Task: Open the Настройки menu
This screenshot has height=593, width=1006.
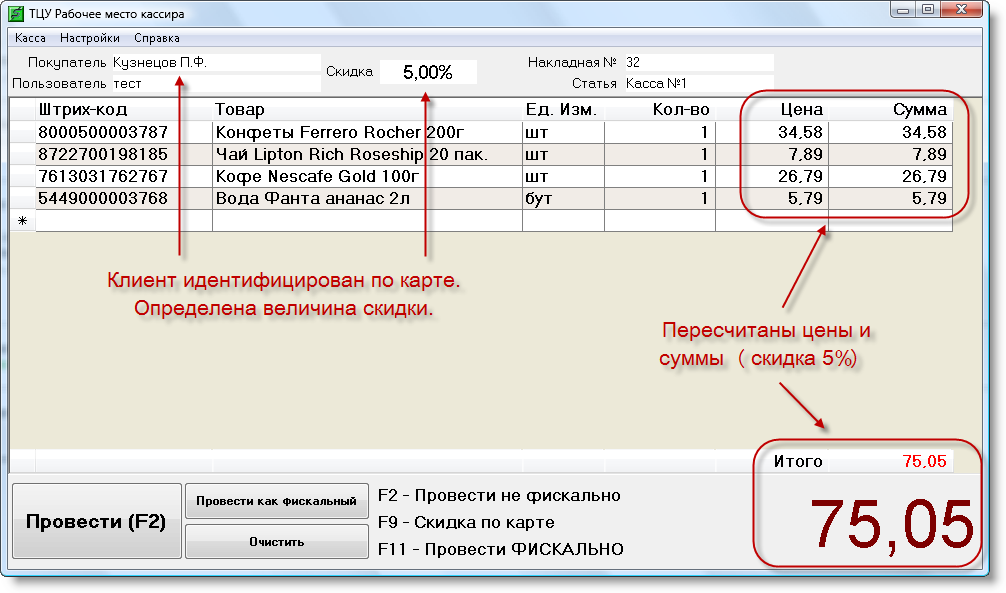Action: click(x=90, y=38)
